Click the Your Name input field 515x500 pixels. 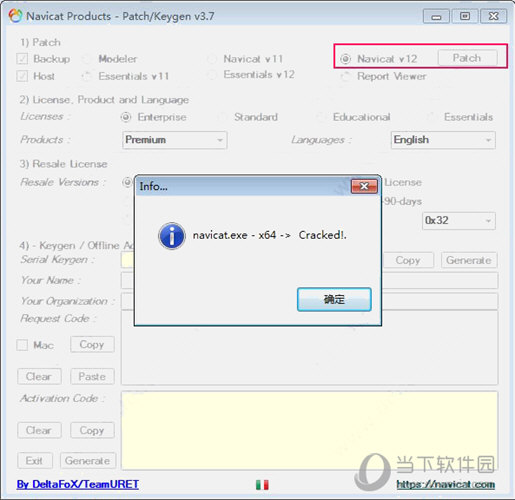[x=440, y=280]
